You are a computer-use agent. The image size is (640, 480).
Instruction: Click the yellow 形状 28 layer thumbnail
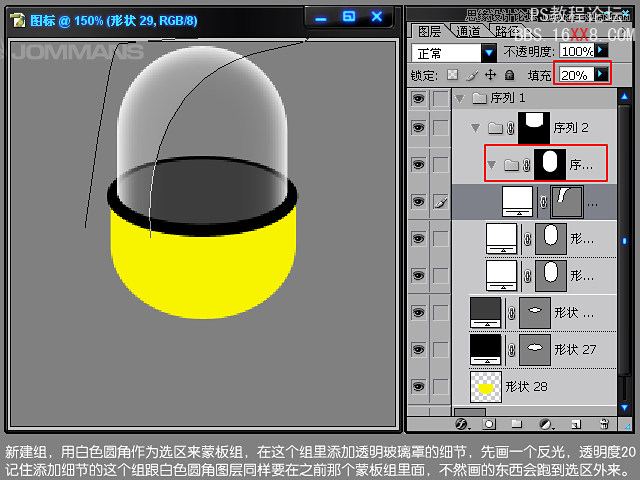(x=485, y=386)
